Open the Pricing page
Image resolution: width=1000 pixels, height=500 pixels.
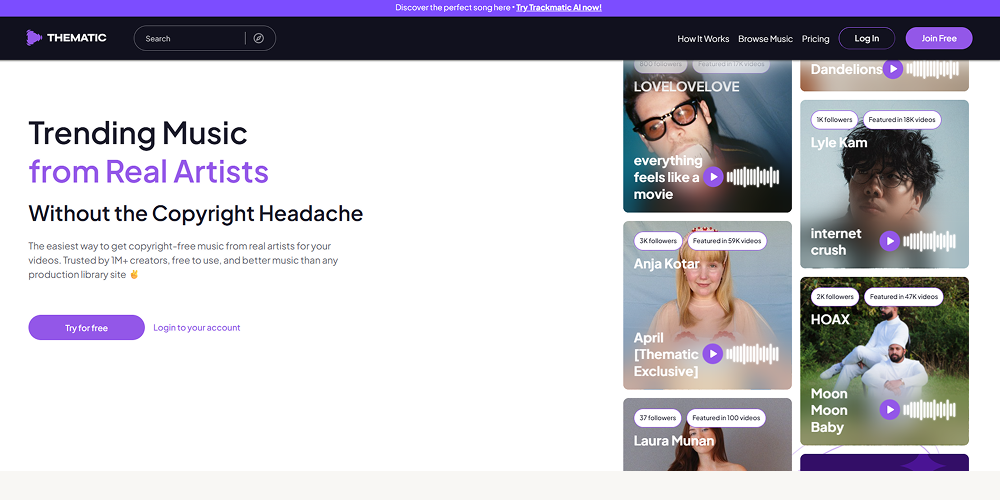(x=816, y=39)
